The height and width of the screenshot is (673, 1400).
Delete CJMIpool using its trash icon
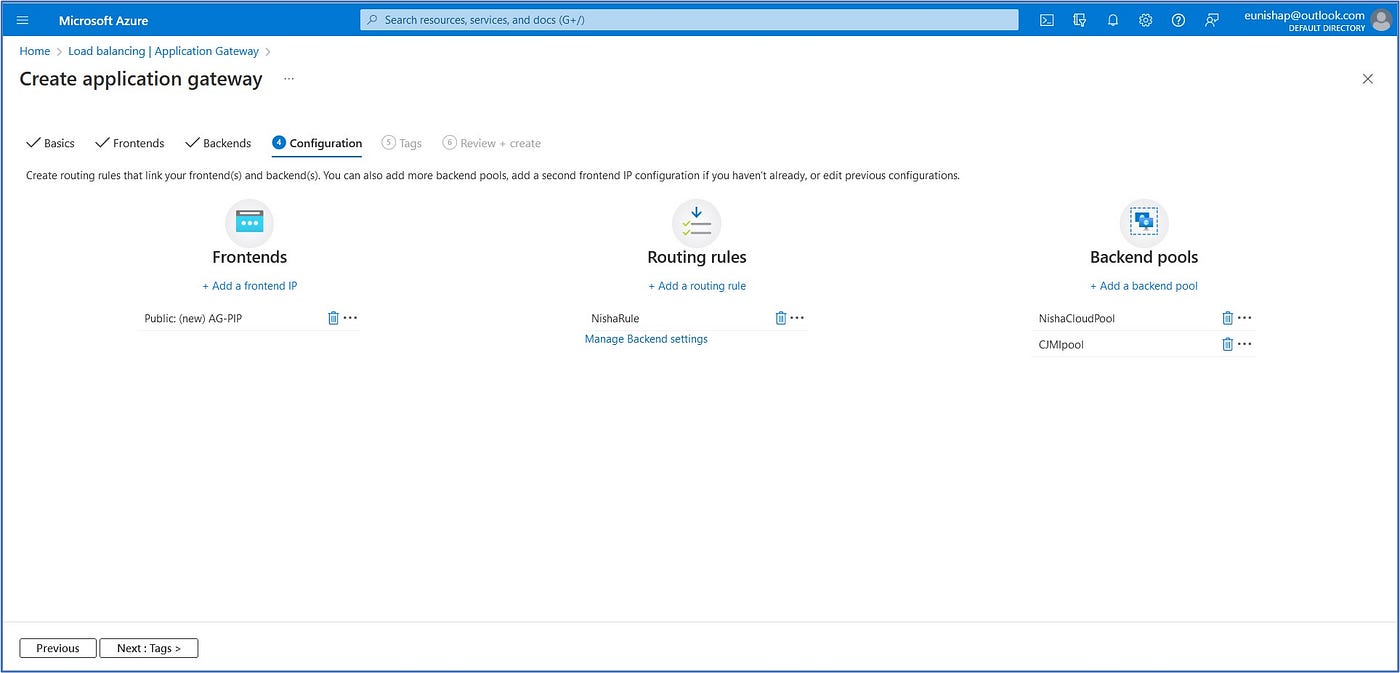pyautogui.click(x=1227, y=344)
